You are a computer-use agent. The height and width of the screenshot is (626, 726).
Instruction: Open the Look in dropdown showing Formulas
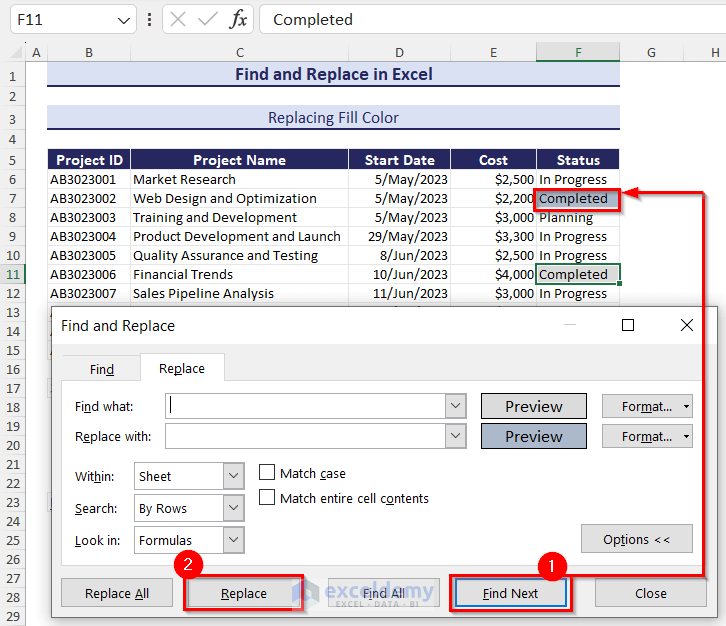tap(233, 540)
